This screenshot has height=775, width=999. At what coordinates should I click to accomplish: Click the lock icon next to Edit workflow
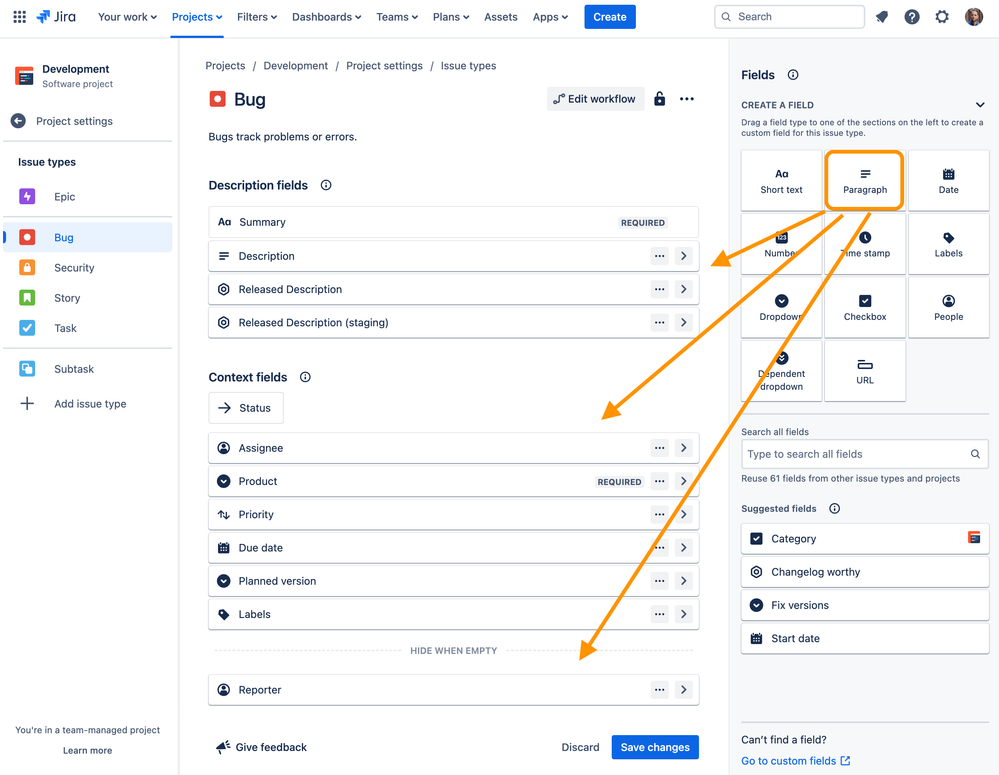tap(659, 99)
